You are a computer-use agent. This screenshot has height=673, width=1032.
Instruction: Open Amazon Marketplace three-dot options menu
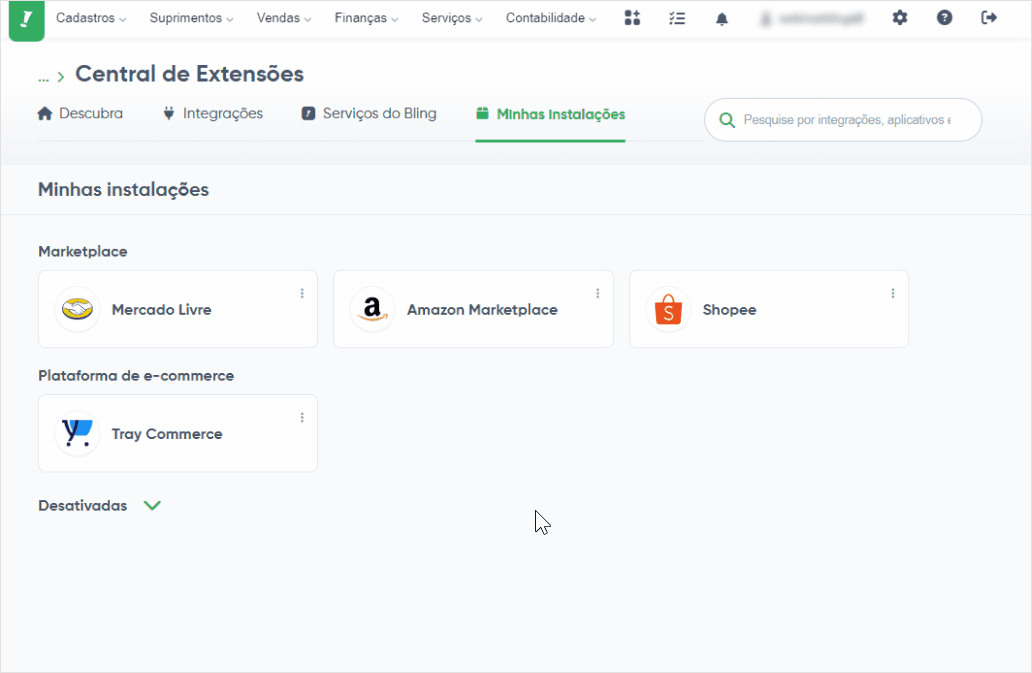[x=598, y=293]
